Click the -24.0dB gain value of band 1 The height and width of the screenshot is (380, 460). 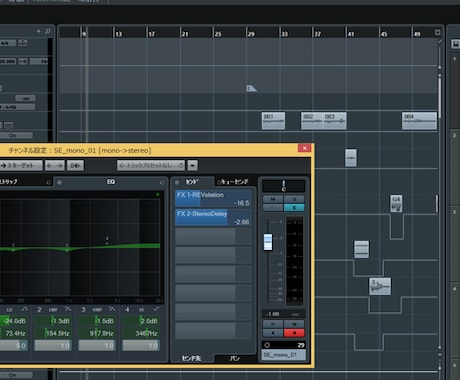click(14, 321)
